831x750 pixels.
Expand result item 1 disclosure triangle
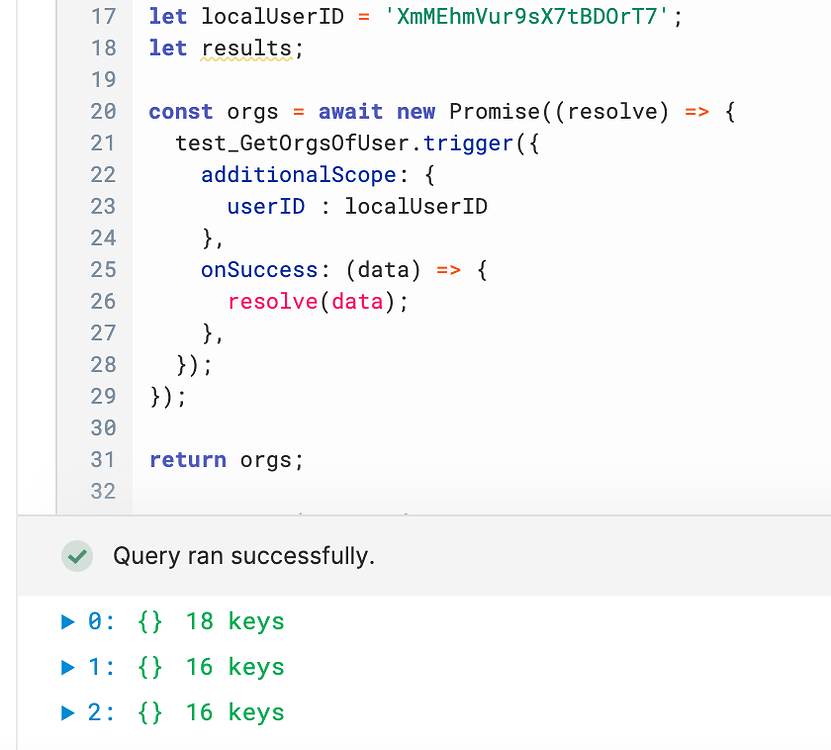(x=68, y=667)
